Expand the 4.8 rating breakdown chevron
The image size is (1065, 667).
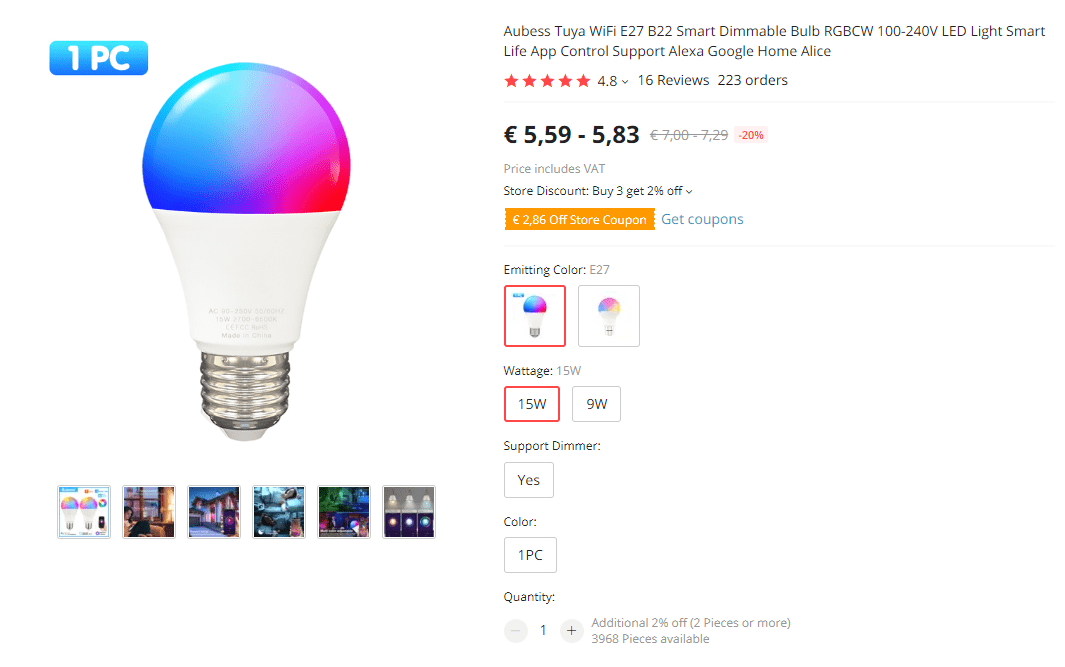pos(625,82)
